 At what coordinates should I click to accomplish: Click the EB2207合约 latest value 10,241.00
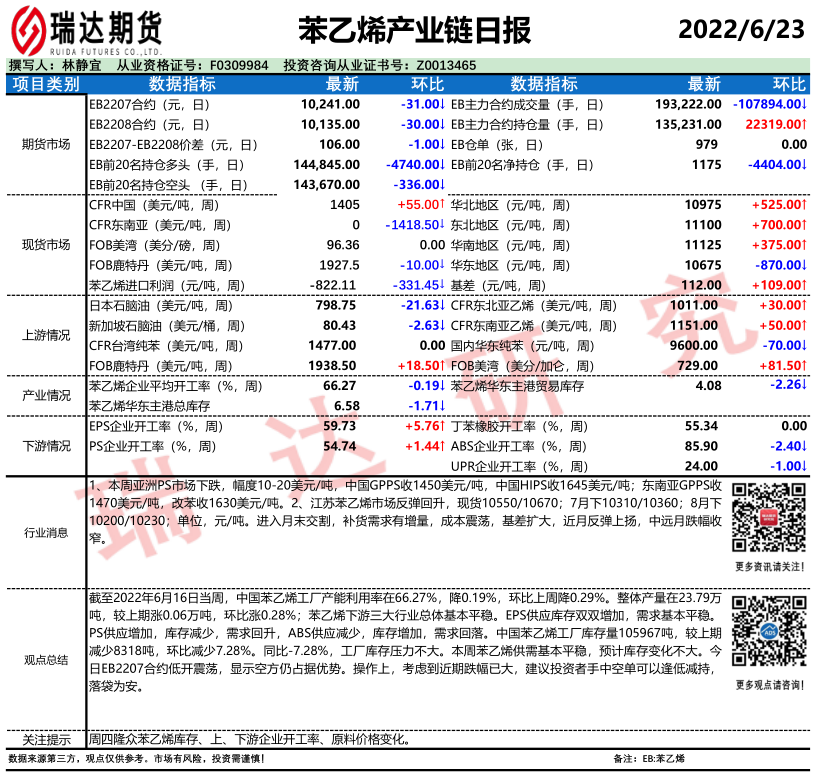(x=329, y=104)
